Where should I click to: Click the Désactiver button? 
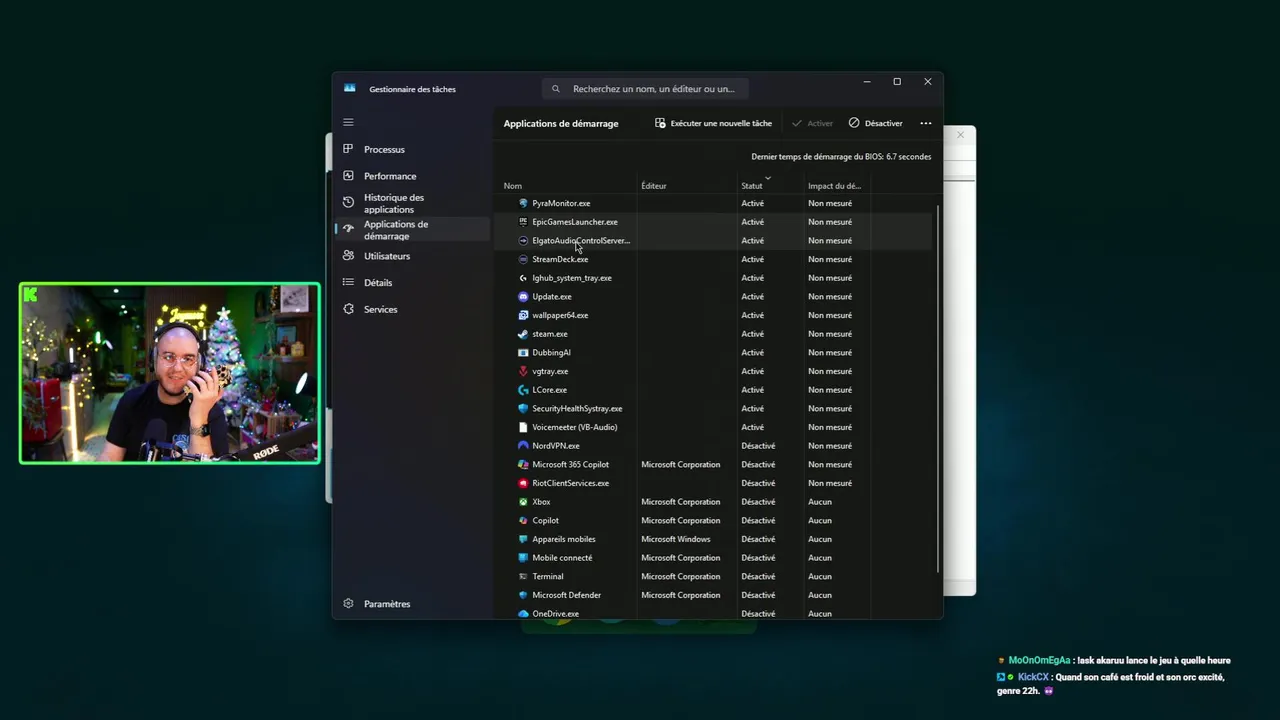[x=876, y=123]
